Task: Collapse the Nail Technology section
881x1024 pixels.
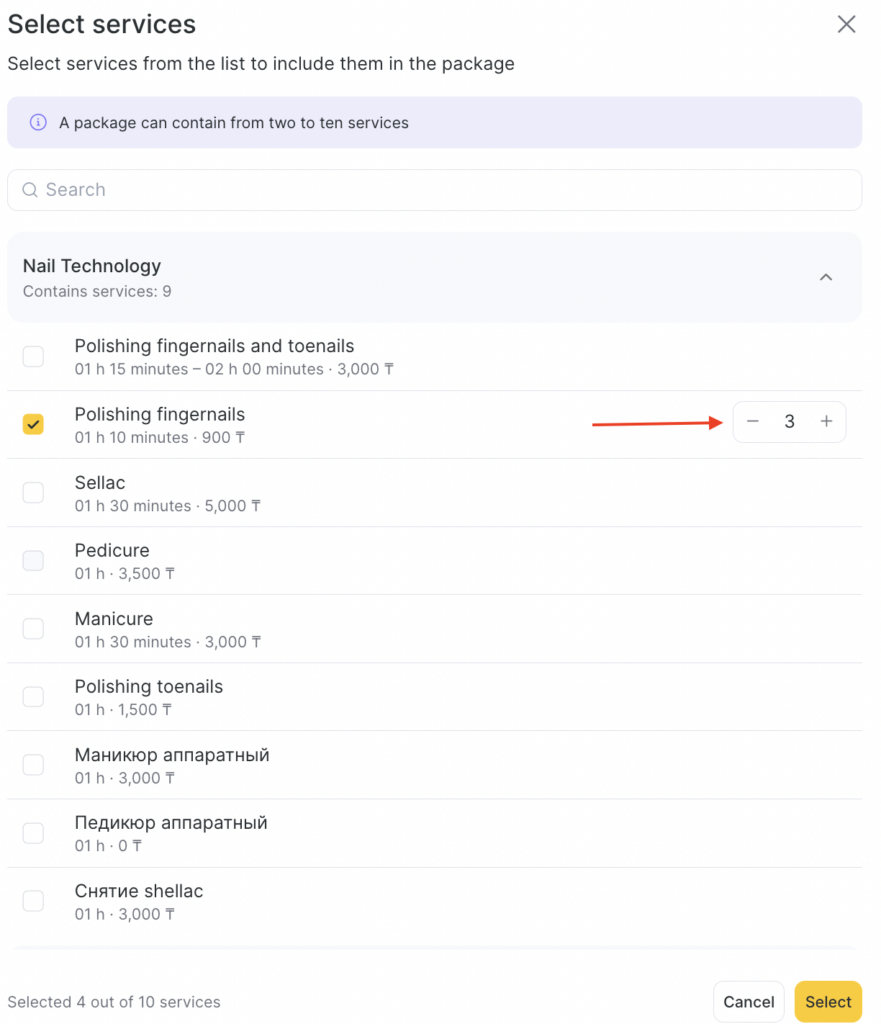Action: point(826,277)
